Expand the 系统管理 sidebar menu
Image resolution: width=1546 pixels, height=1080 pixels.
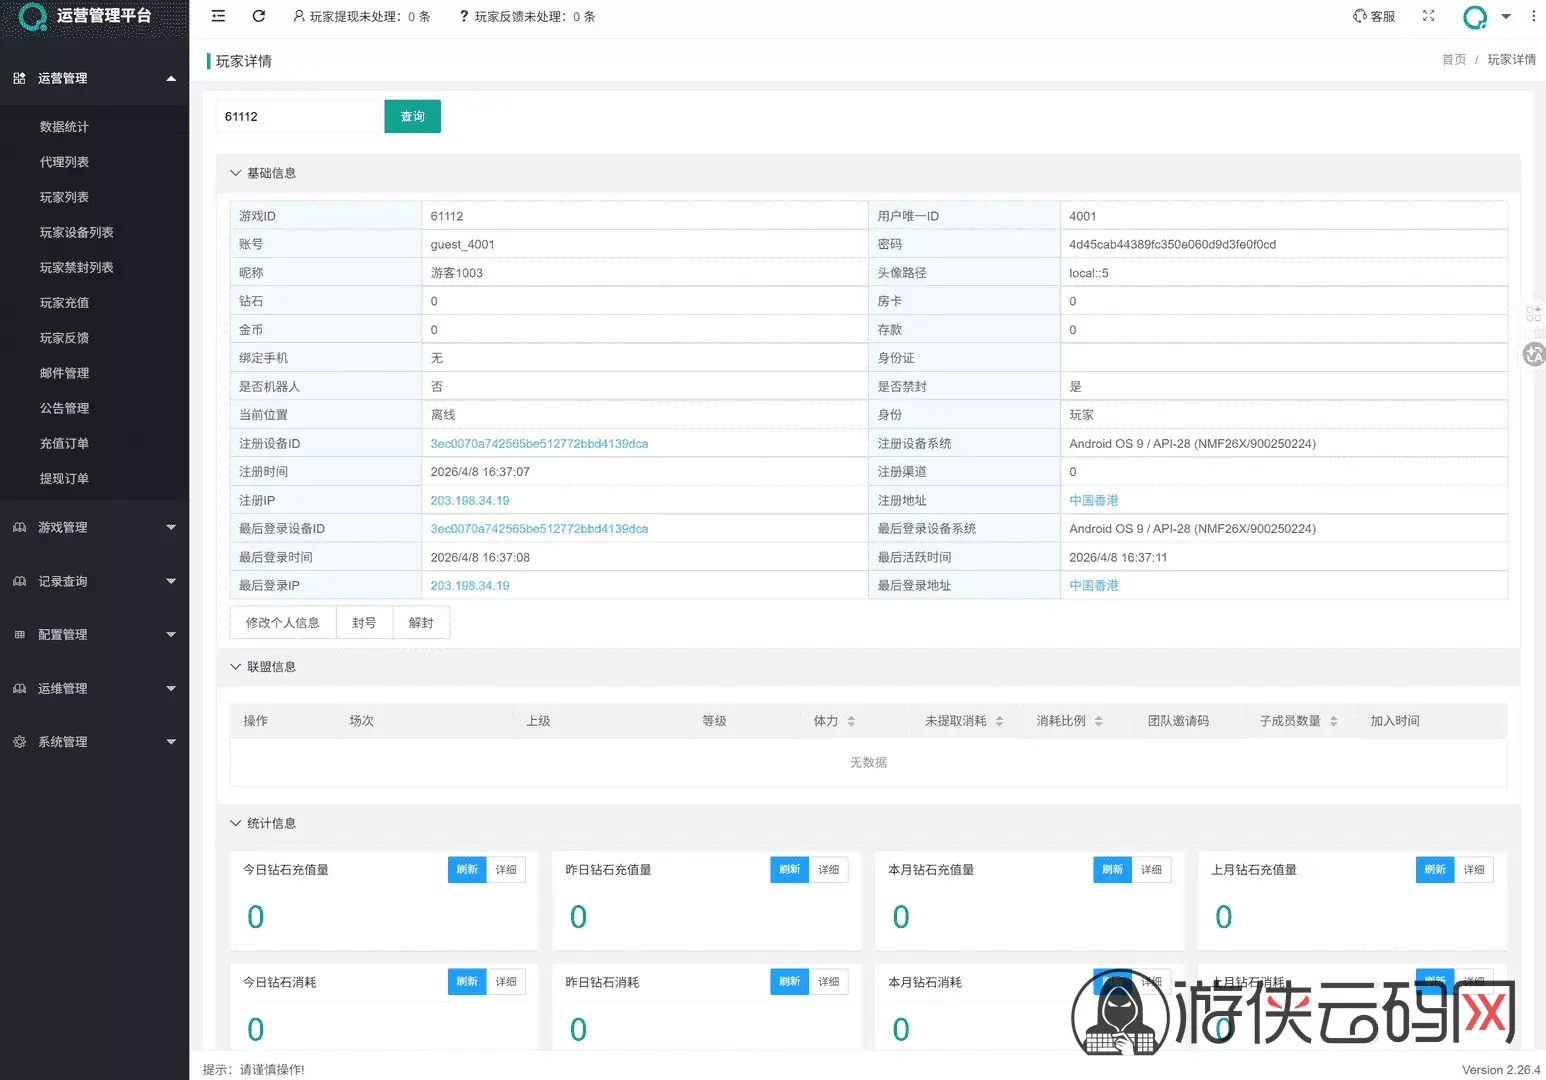[94, 742]
